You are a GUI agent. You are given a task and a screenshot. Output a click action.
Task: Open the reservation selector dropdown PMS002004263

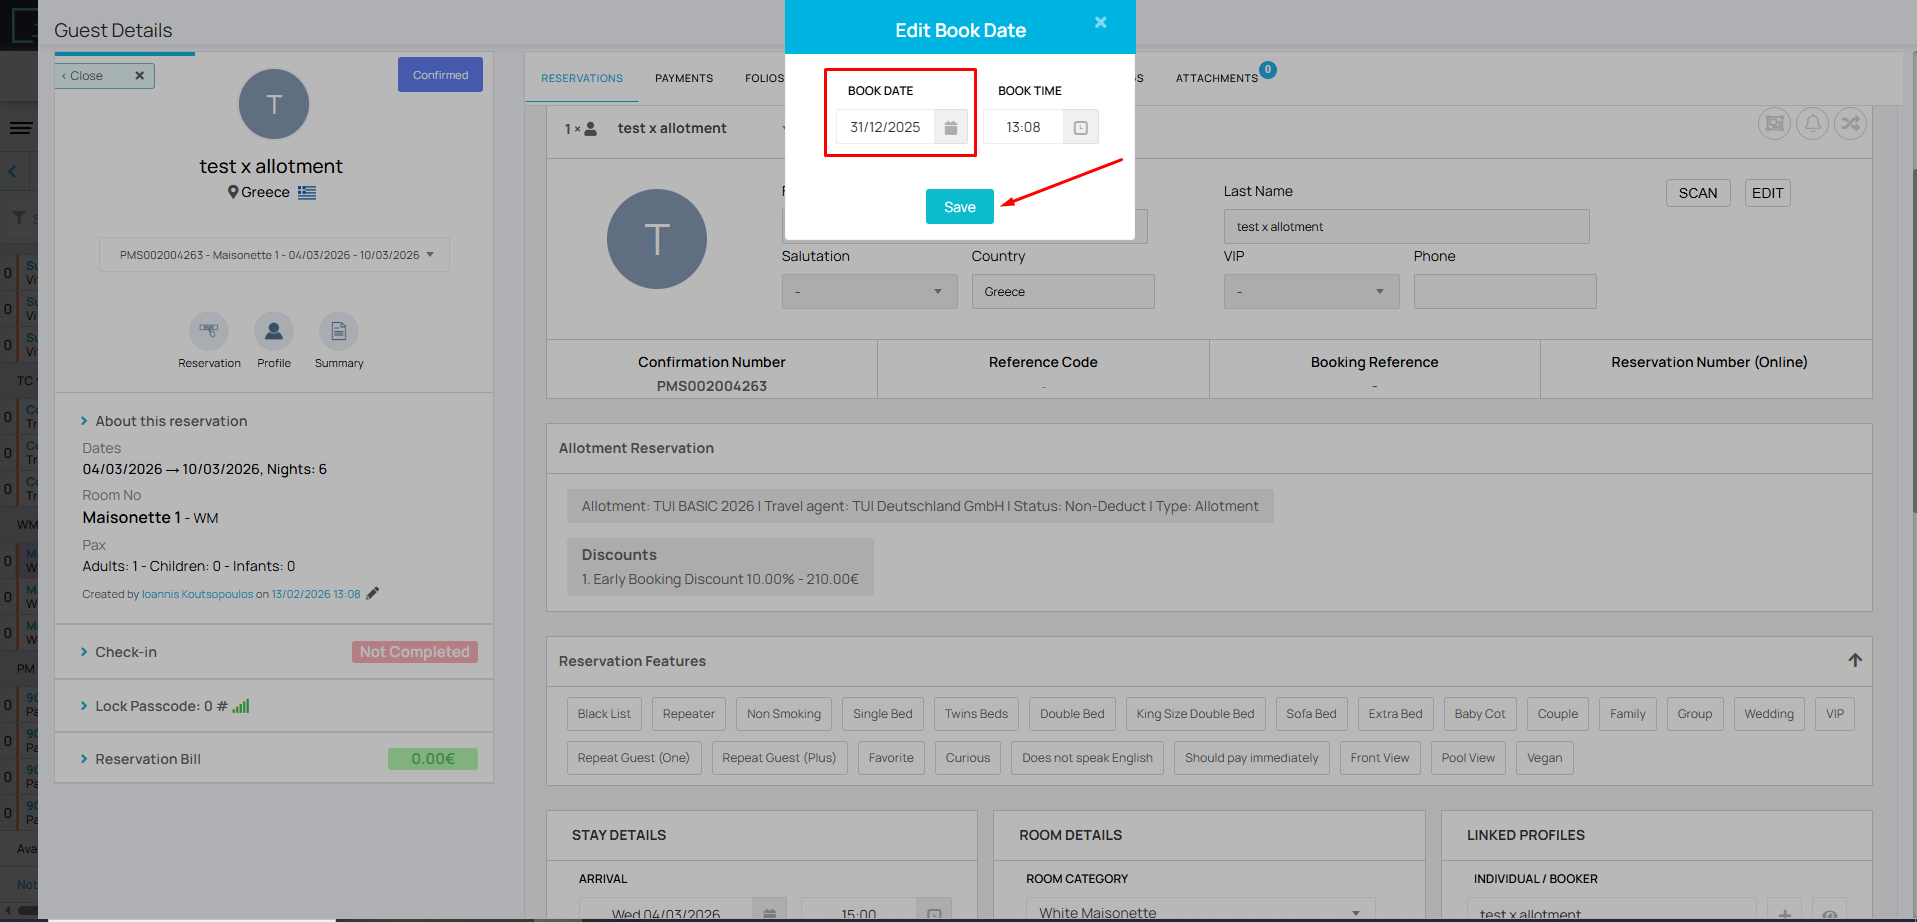pyautogui.click(x=274, y=255)
